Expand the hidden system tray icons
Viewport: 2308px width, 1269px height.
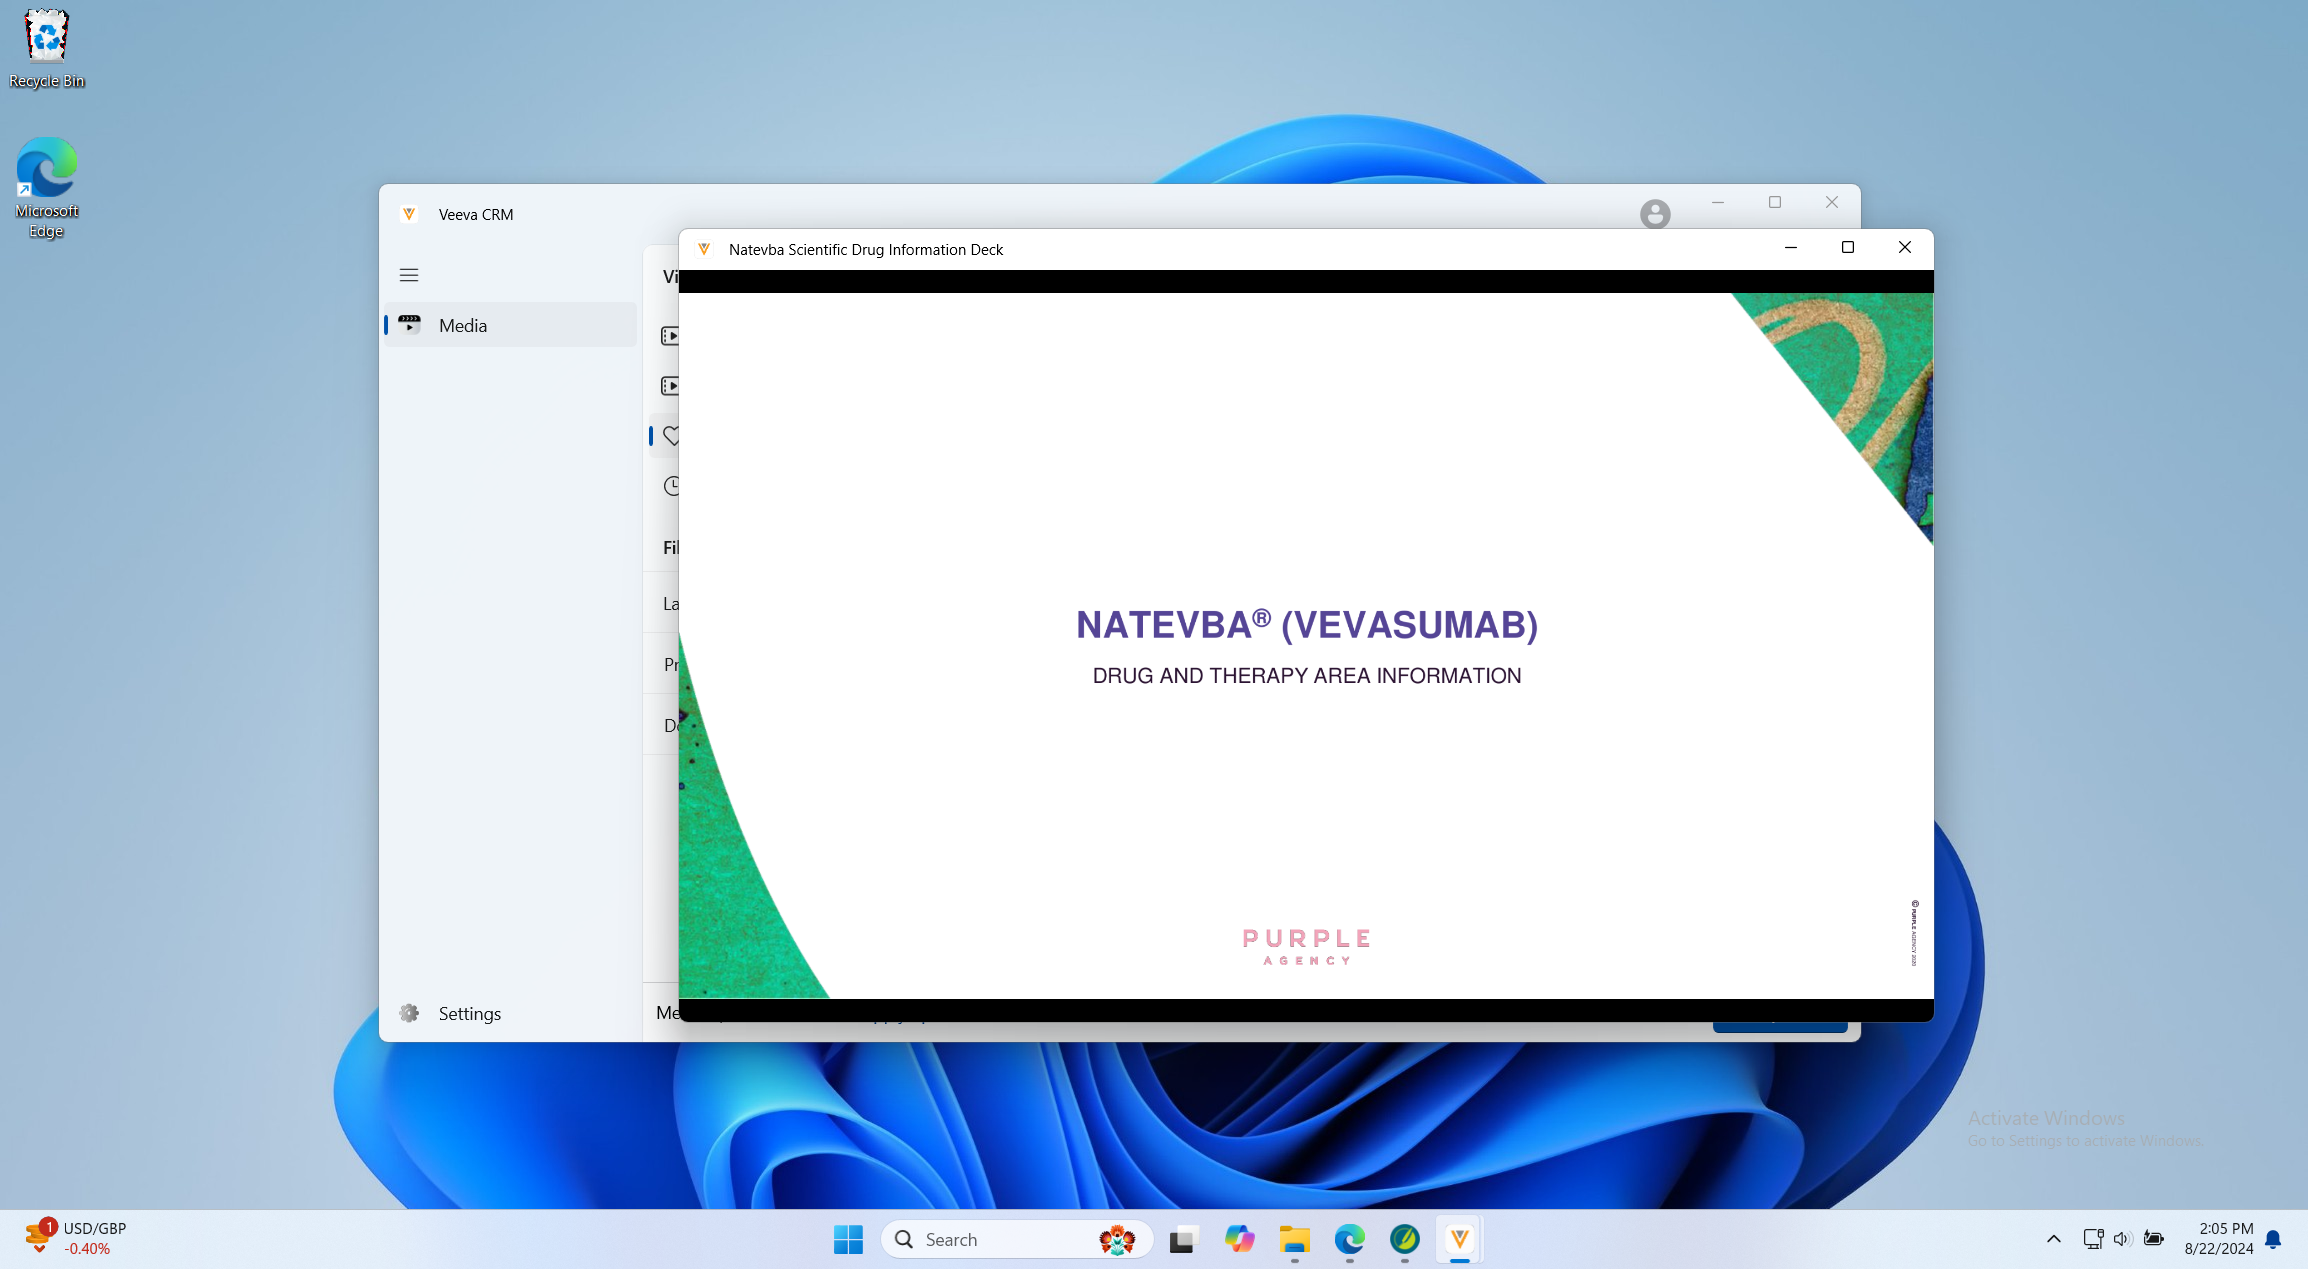[2053, 1239]
